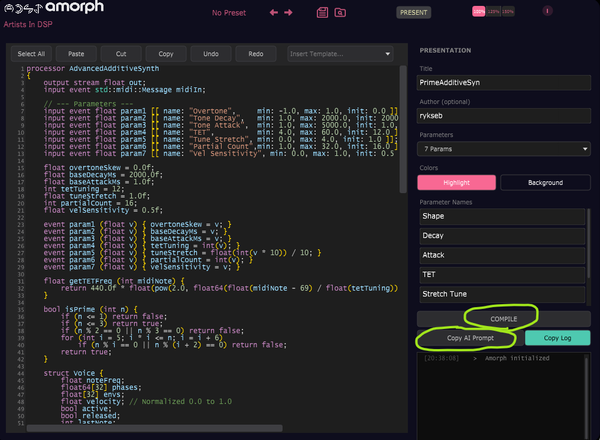Set UI zoom to 150%
This screenshot has width=600, height=440.
click(x=508, y=11)
